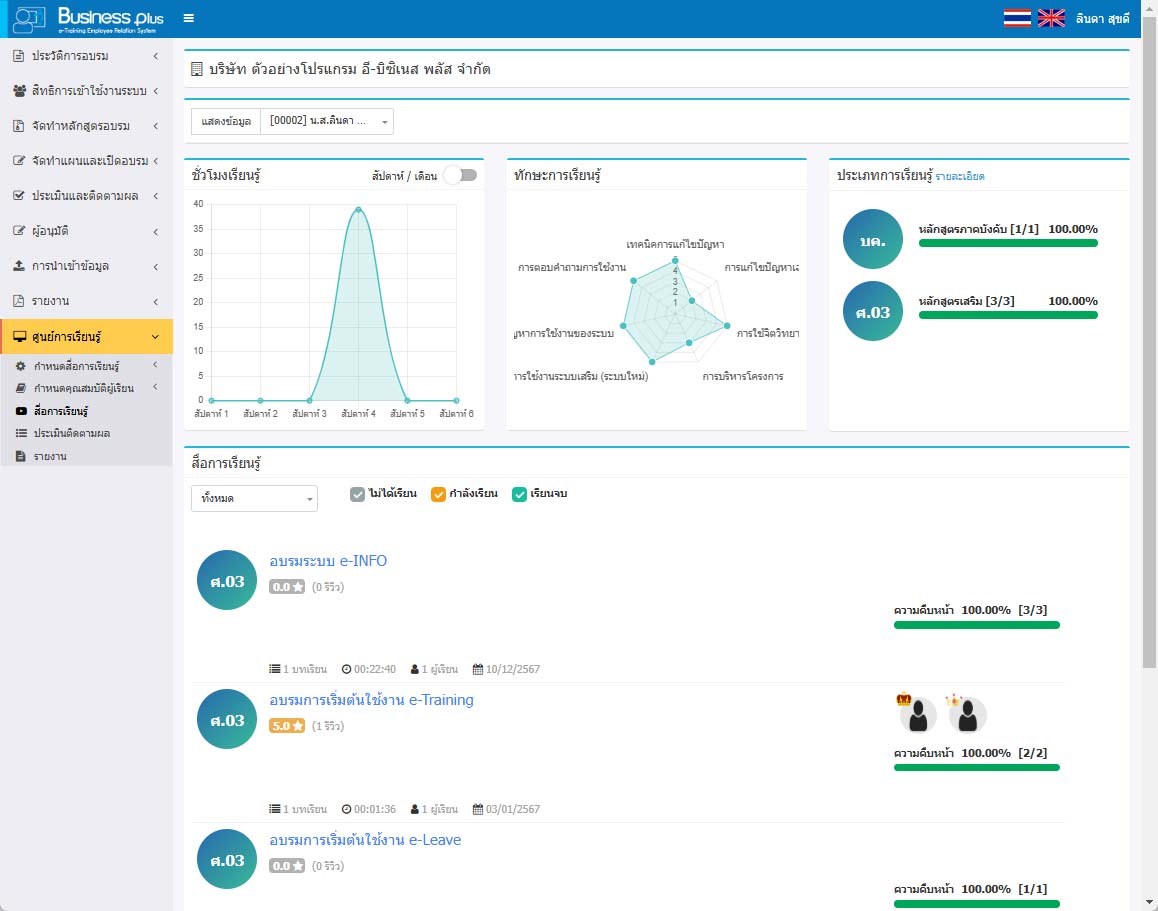Click the การใช้จิตวิทยา radar chart point

click(x=727, y=326)
